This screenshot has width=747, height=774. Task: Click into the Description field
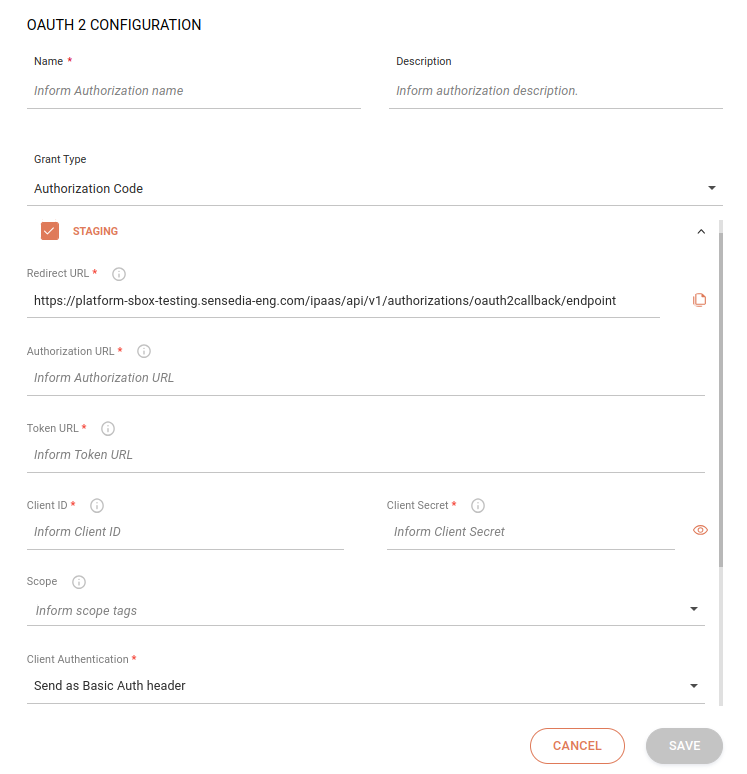click(x=555, y=91)
